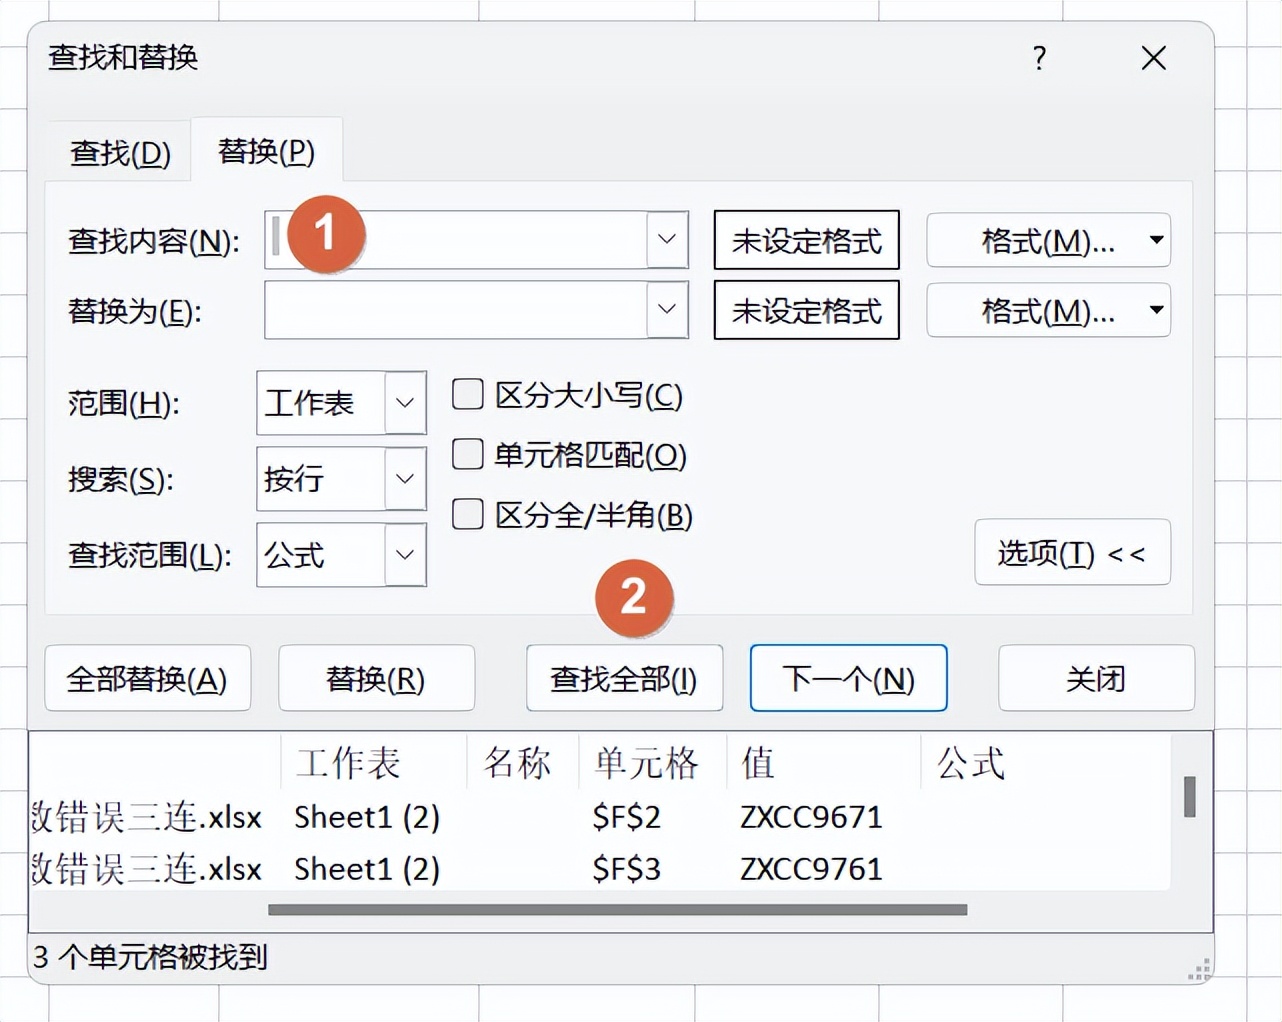This screenshot has height=1022, width=1282.
Task: Click the Help question mark icon
Action: [x=1040, y=59]
